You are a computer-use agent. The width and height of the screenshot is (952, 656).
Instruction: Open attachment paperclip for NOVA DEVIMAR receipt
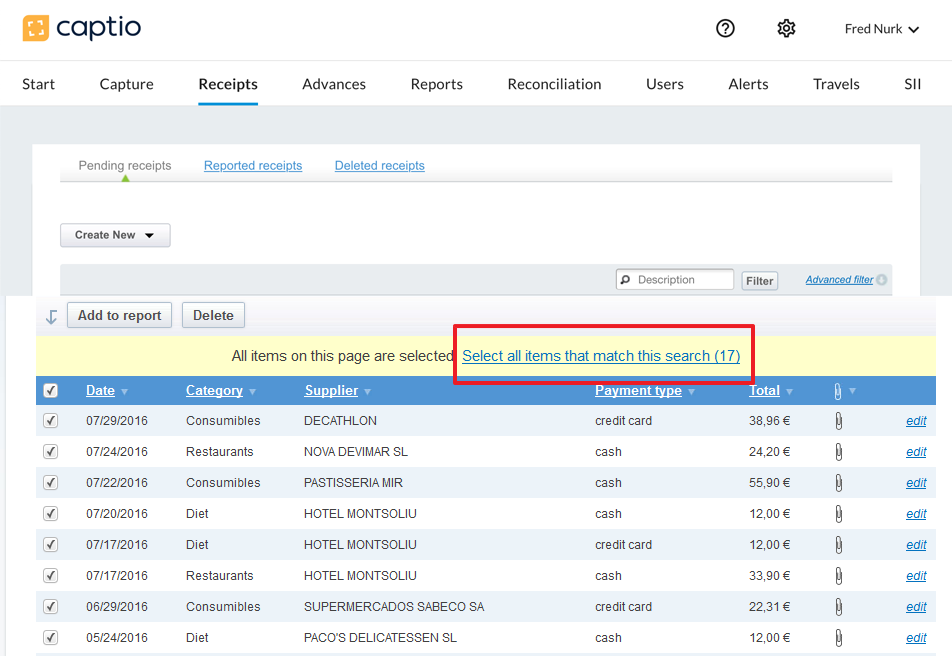(838, 452)
